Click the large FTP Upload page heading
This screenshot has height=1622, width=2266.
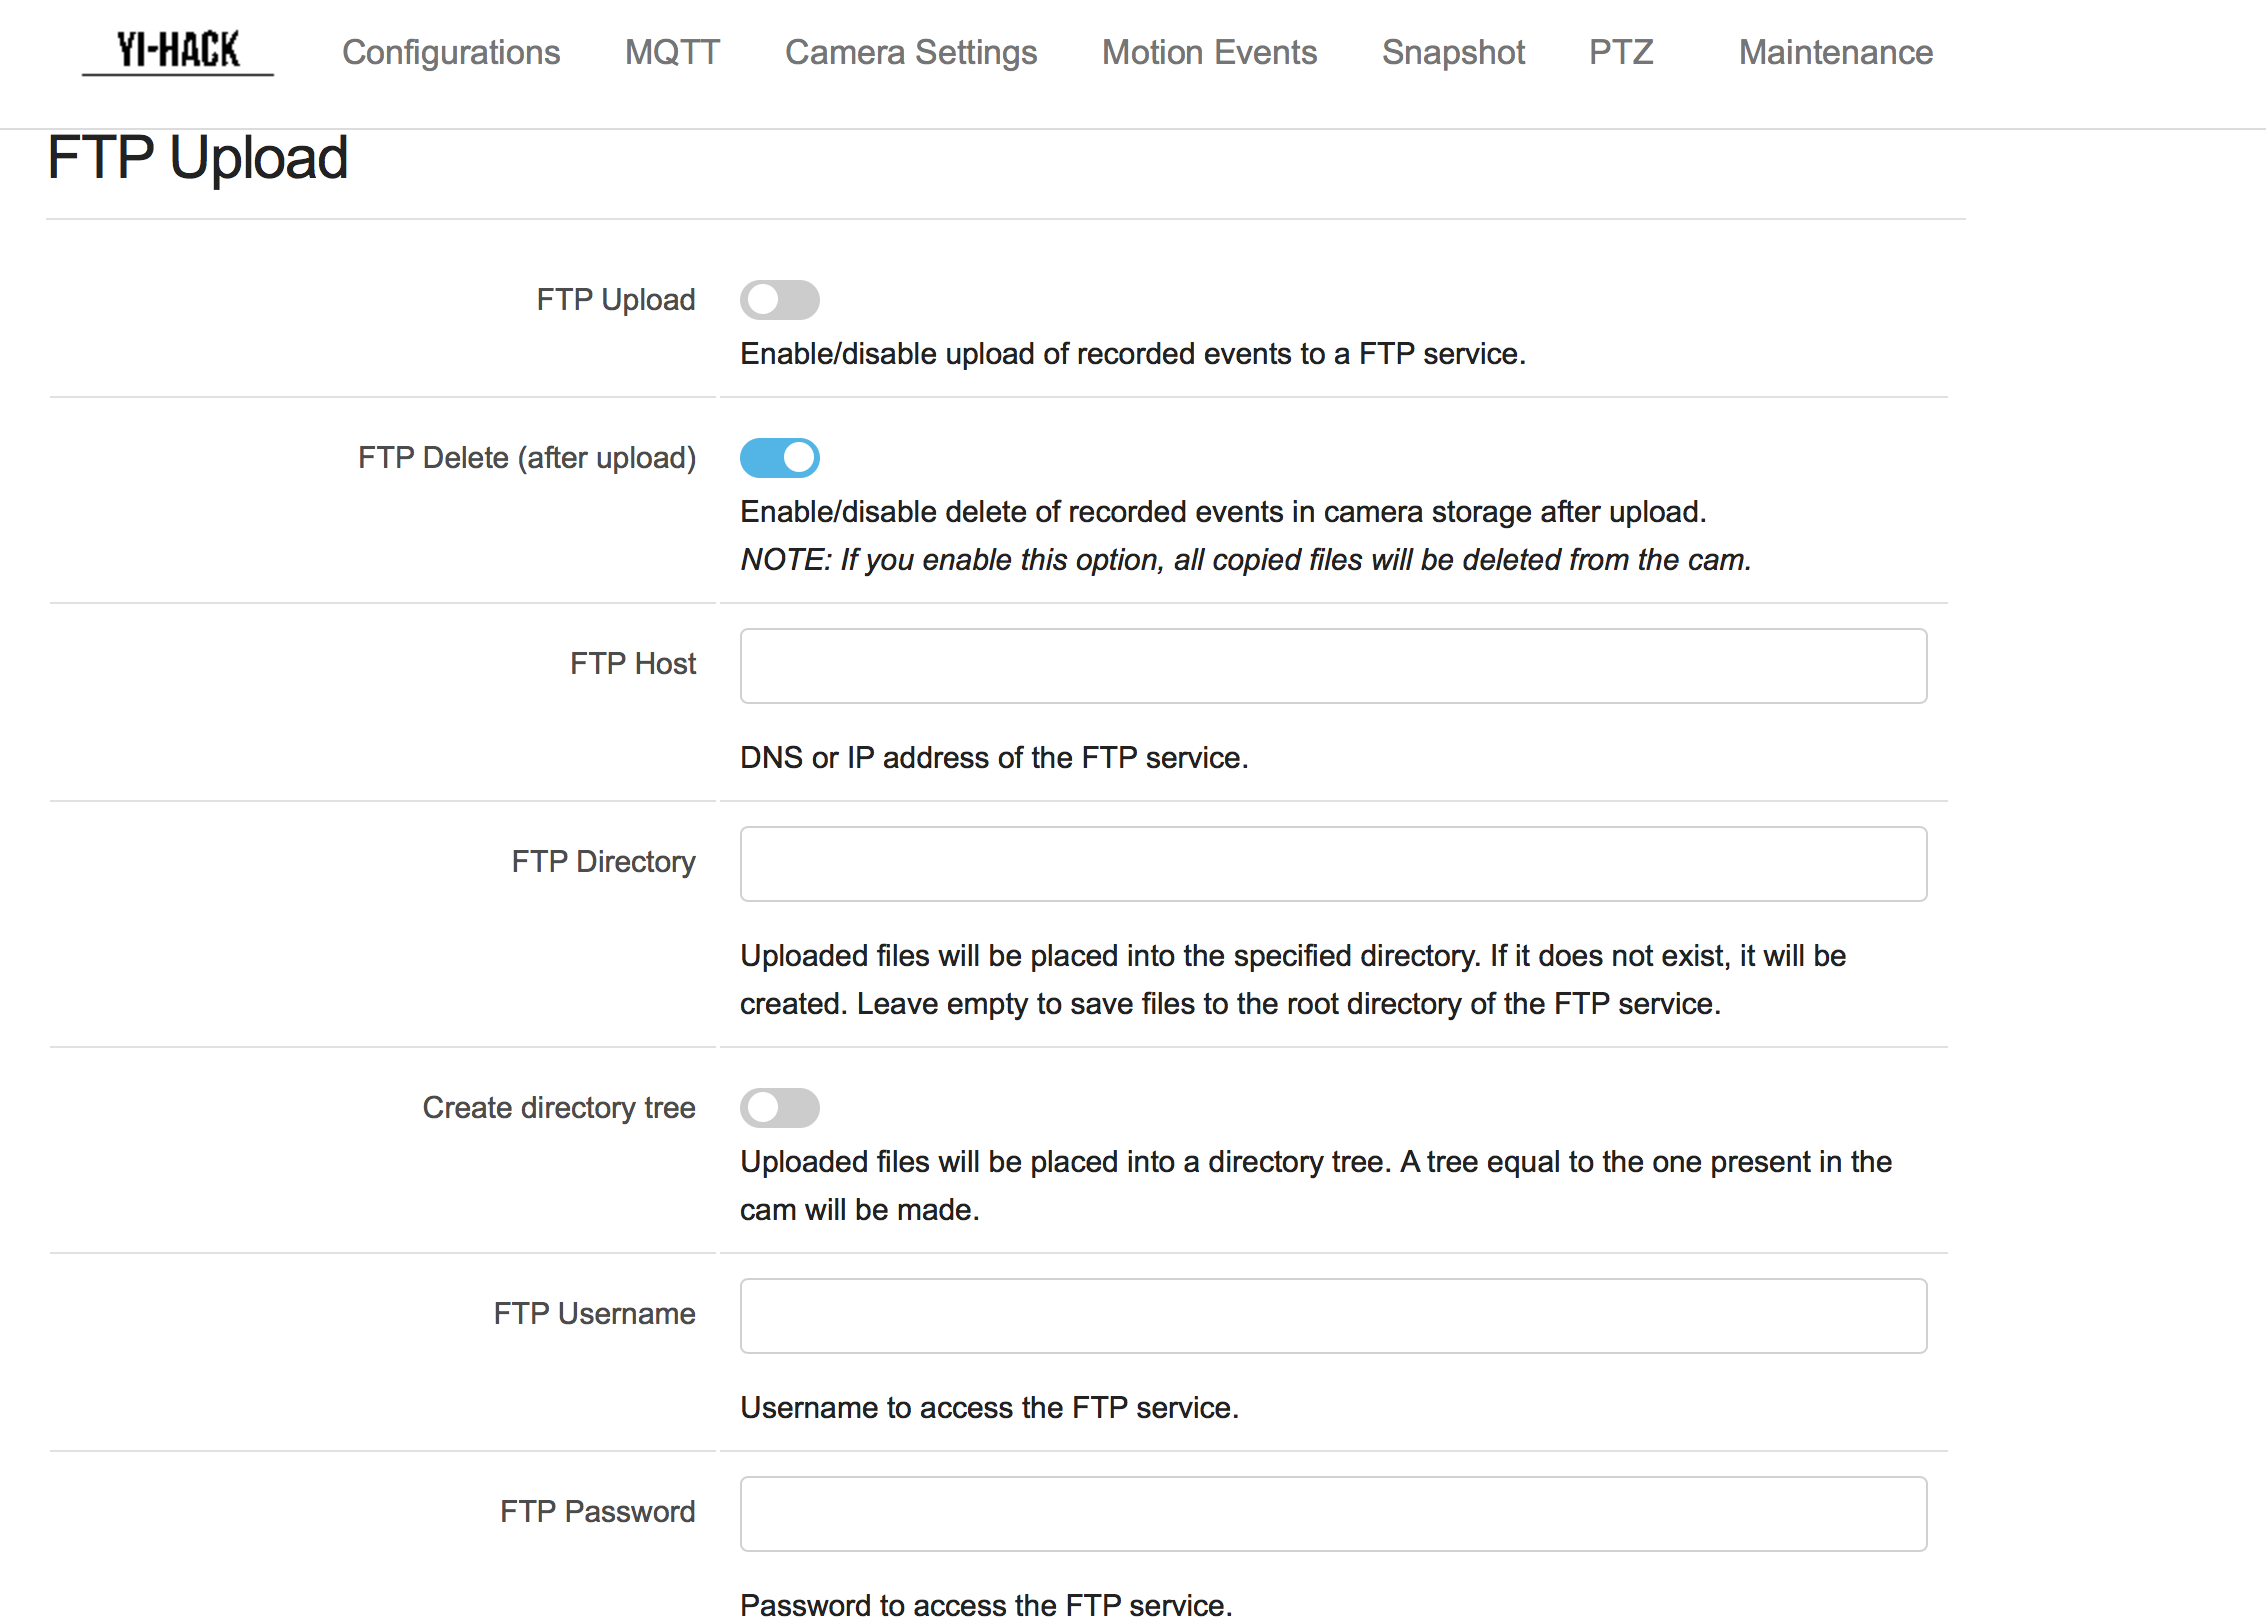(x=198, y=158)
